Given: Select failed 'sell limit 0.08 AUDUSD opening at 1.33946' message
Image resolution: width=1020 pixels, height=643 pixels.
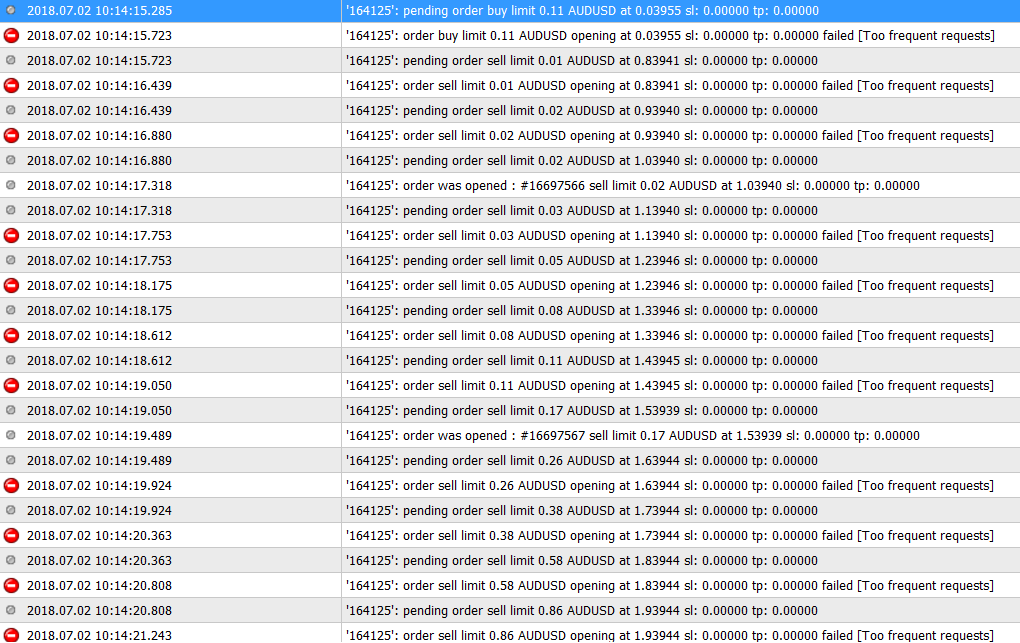Looking at the screenshot, I should 669,336.
